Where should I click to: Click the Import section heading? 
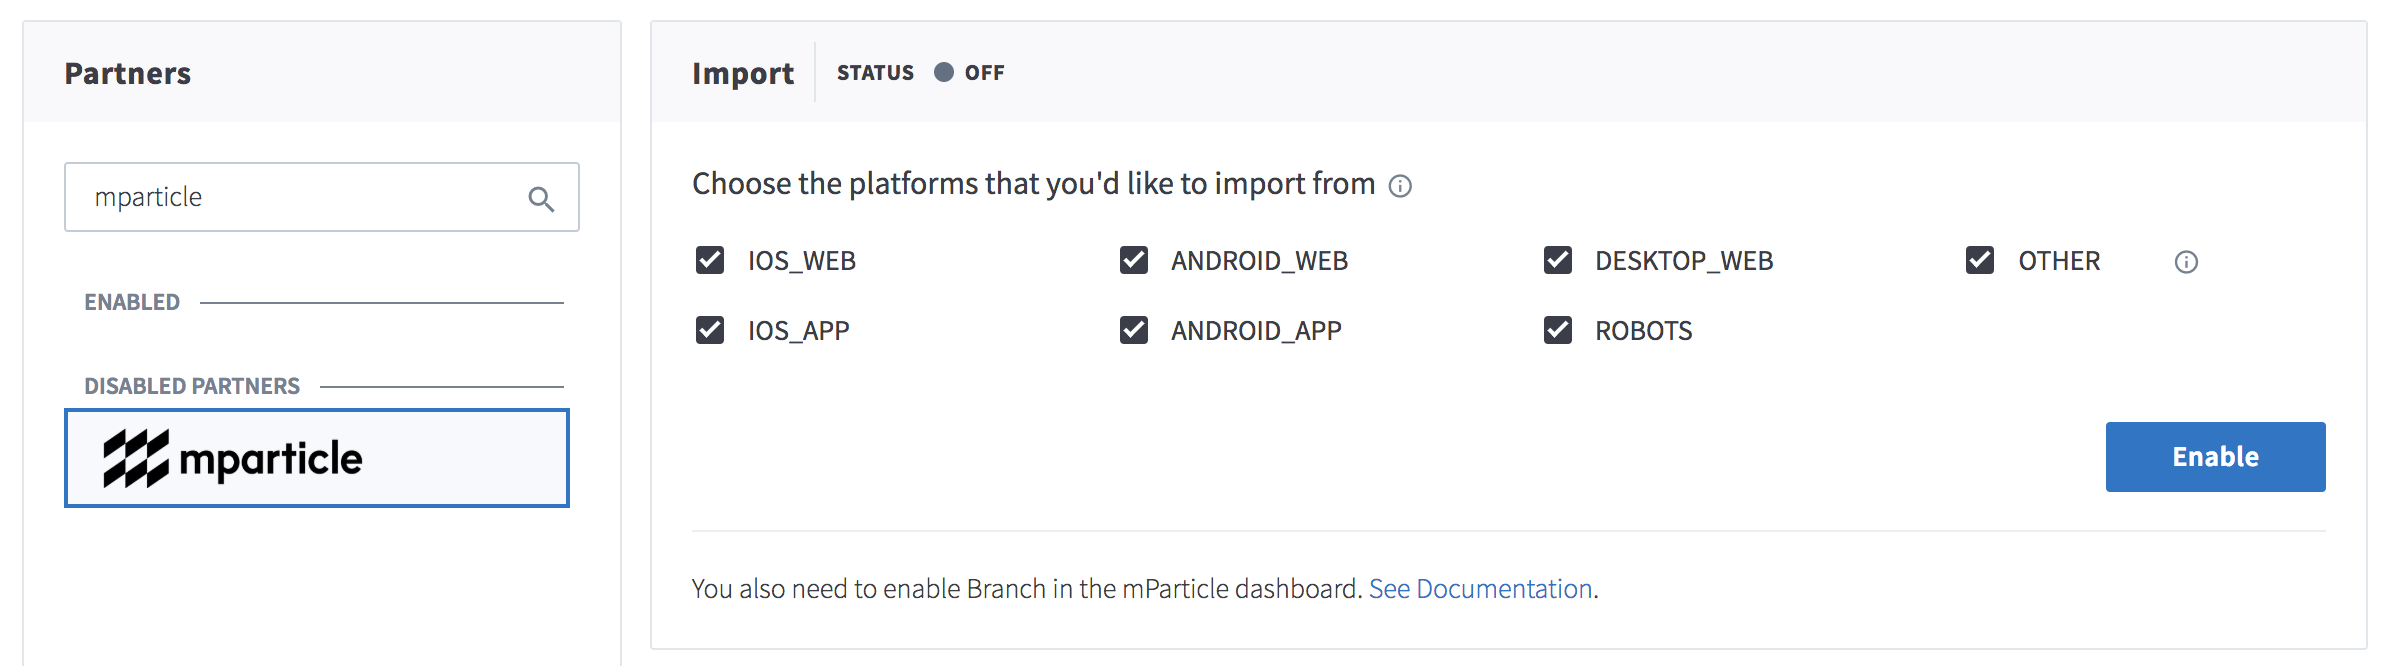pos(743,73)
